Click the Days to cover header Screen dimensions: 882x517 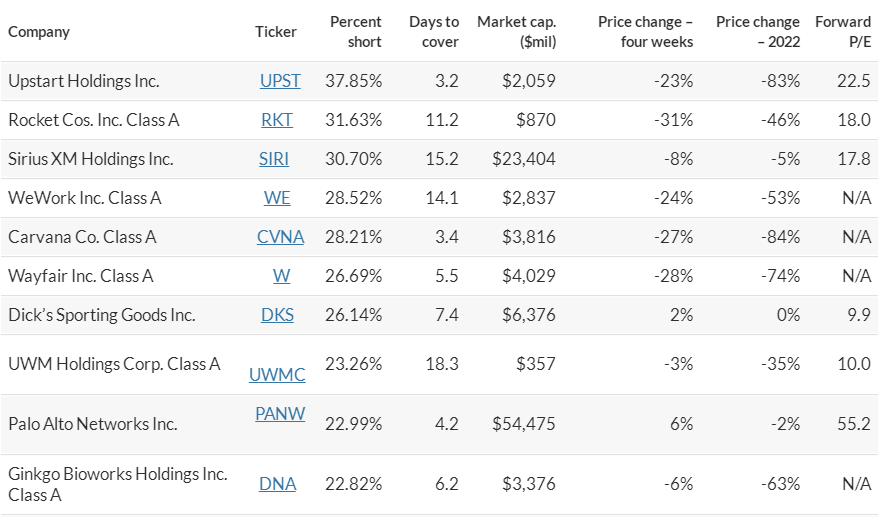point(434,31)
